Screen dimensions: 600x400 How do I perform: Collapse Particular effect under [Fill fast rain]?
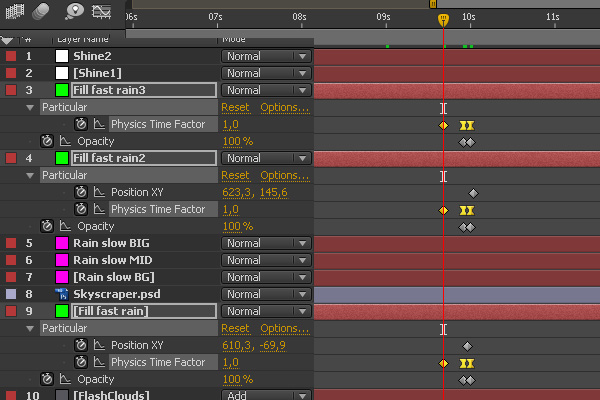[x=30, y=328]
